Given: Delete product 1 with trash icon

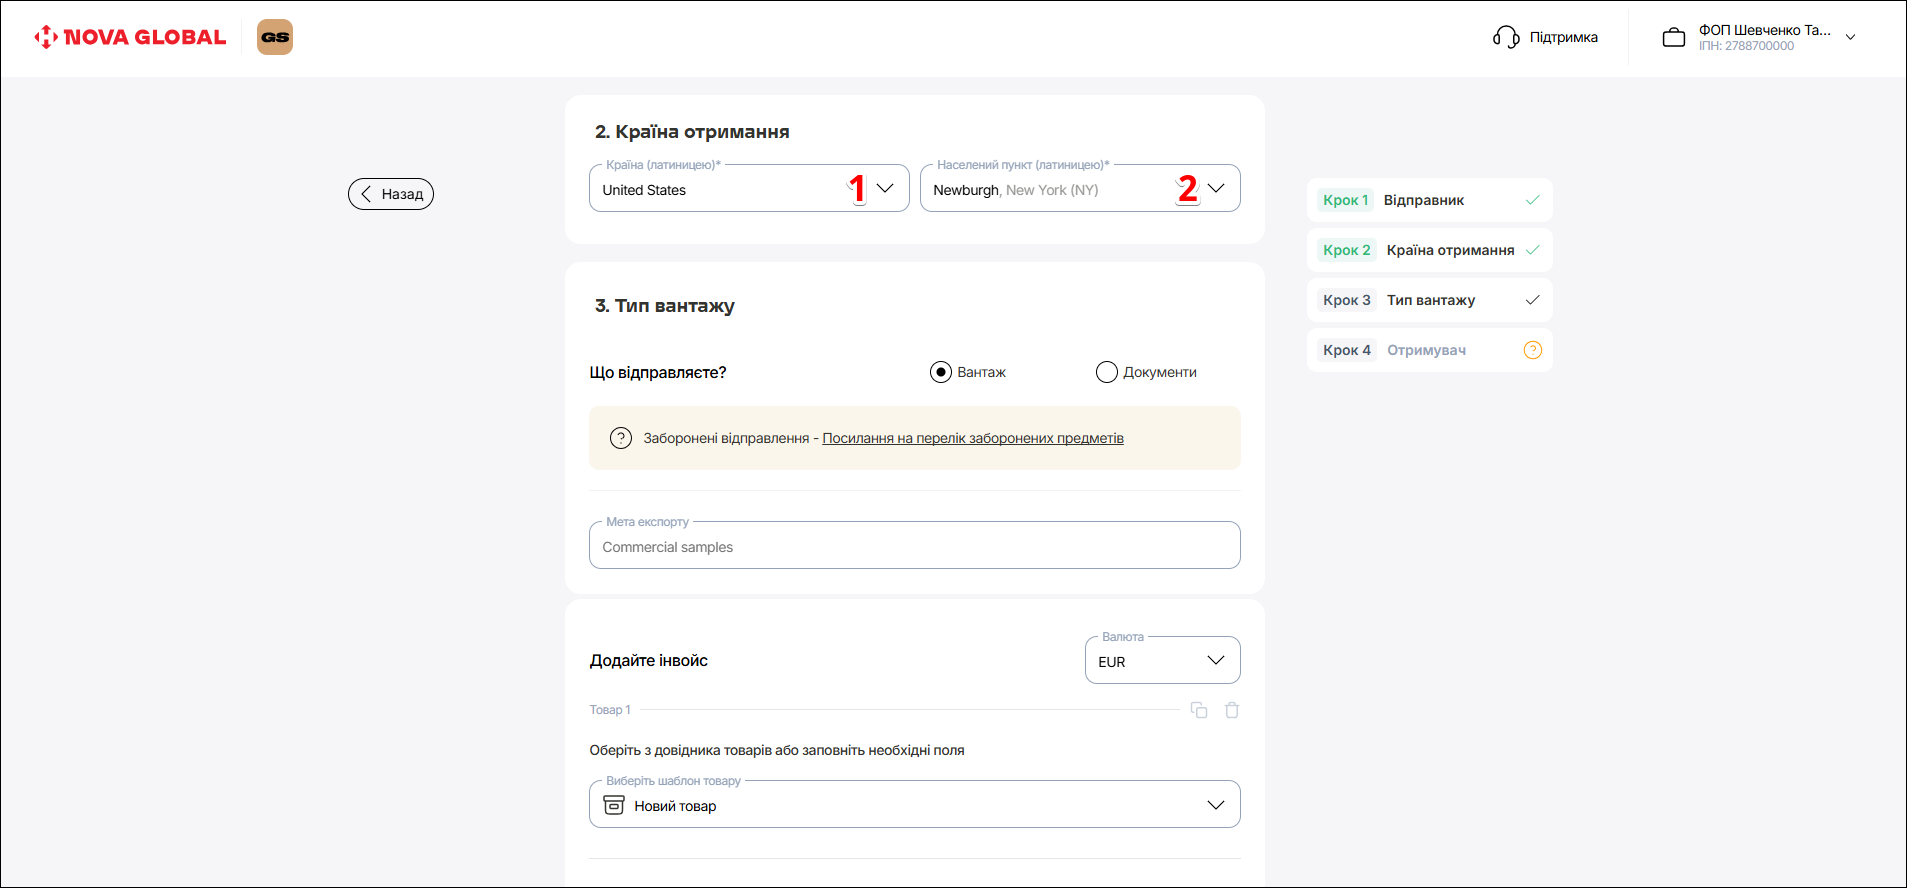Looking at the screenshot, I should [1232, 710].
